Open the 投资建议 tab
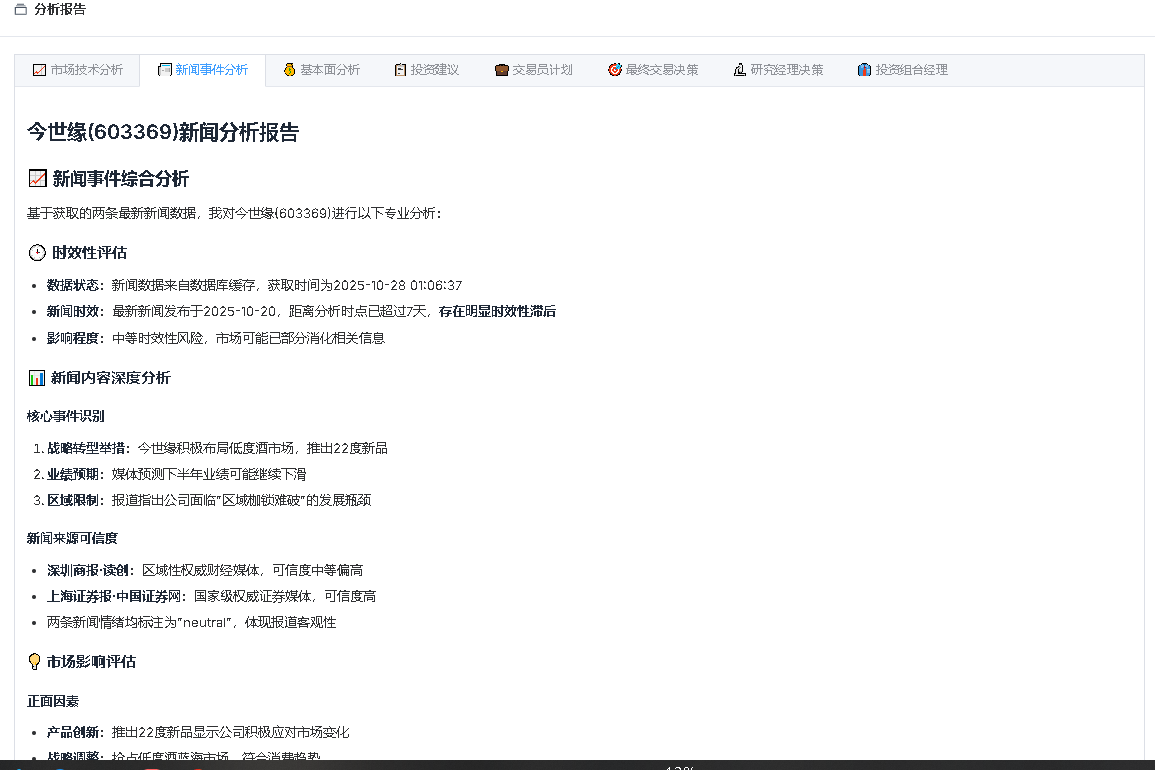 (x=426, y=70)
